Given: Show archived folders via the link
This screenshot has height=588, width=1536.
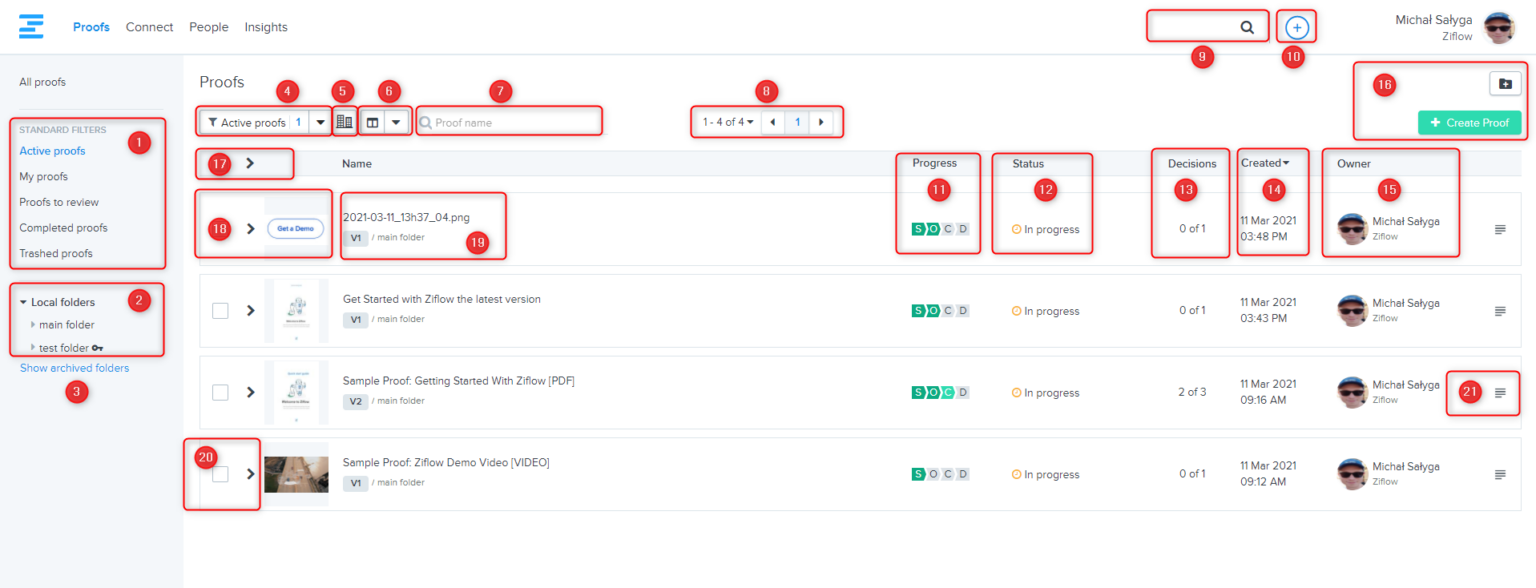Looking at the screenshot, I should pos(74,367).
